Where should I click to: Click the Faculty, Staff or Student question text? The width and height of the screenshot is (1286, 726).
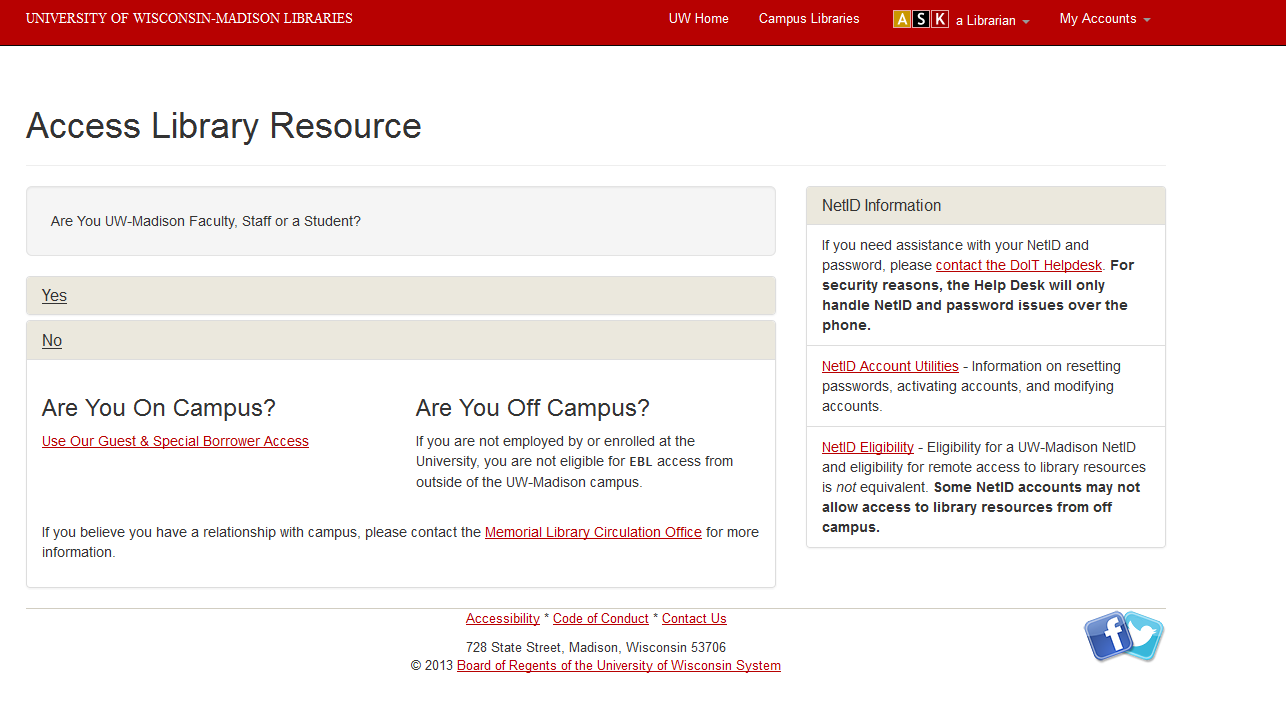pos(206,221)
